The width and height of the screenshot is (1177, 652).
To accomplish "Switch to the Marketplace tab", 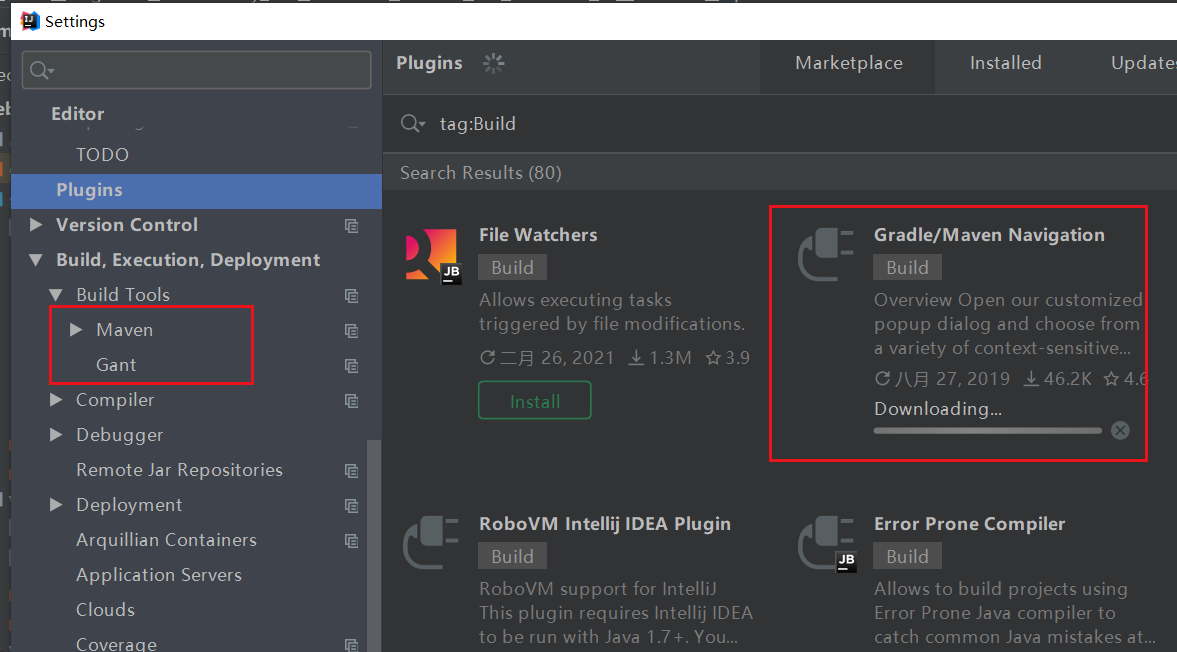I will 848,63.
